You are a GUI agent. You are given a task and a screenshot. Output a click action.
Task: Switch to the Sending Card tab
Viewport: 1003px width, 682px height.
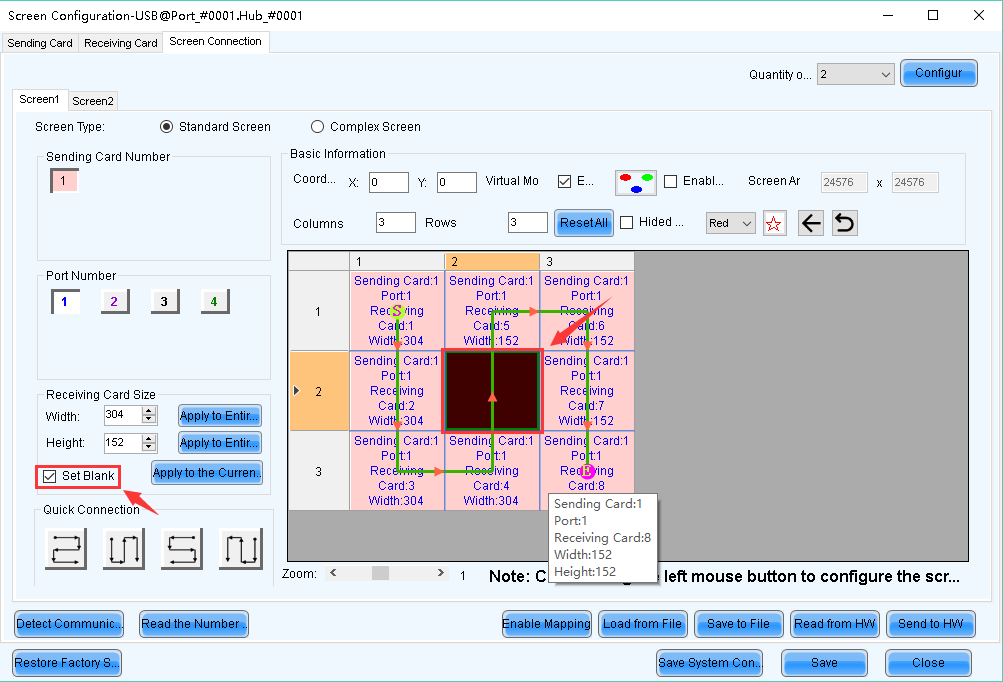[x=40, y=43]
